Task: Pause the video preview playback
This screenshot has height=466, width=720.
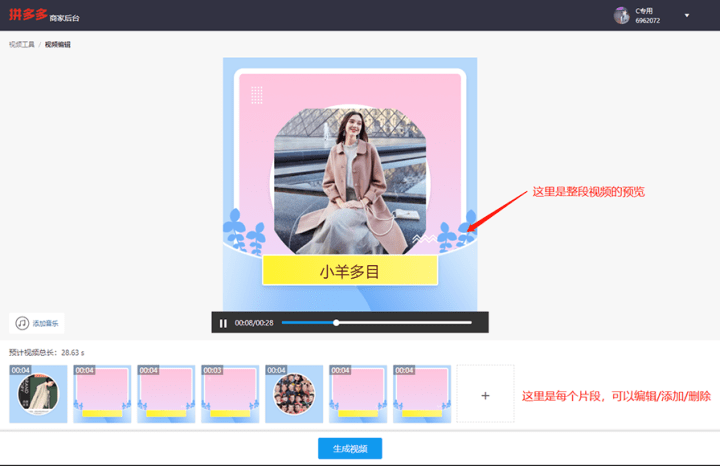Action: [223, 323]
